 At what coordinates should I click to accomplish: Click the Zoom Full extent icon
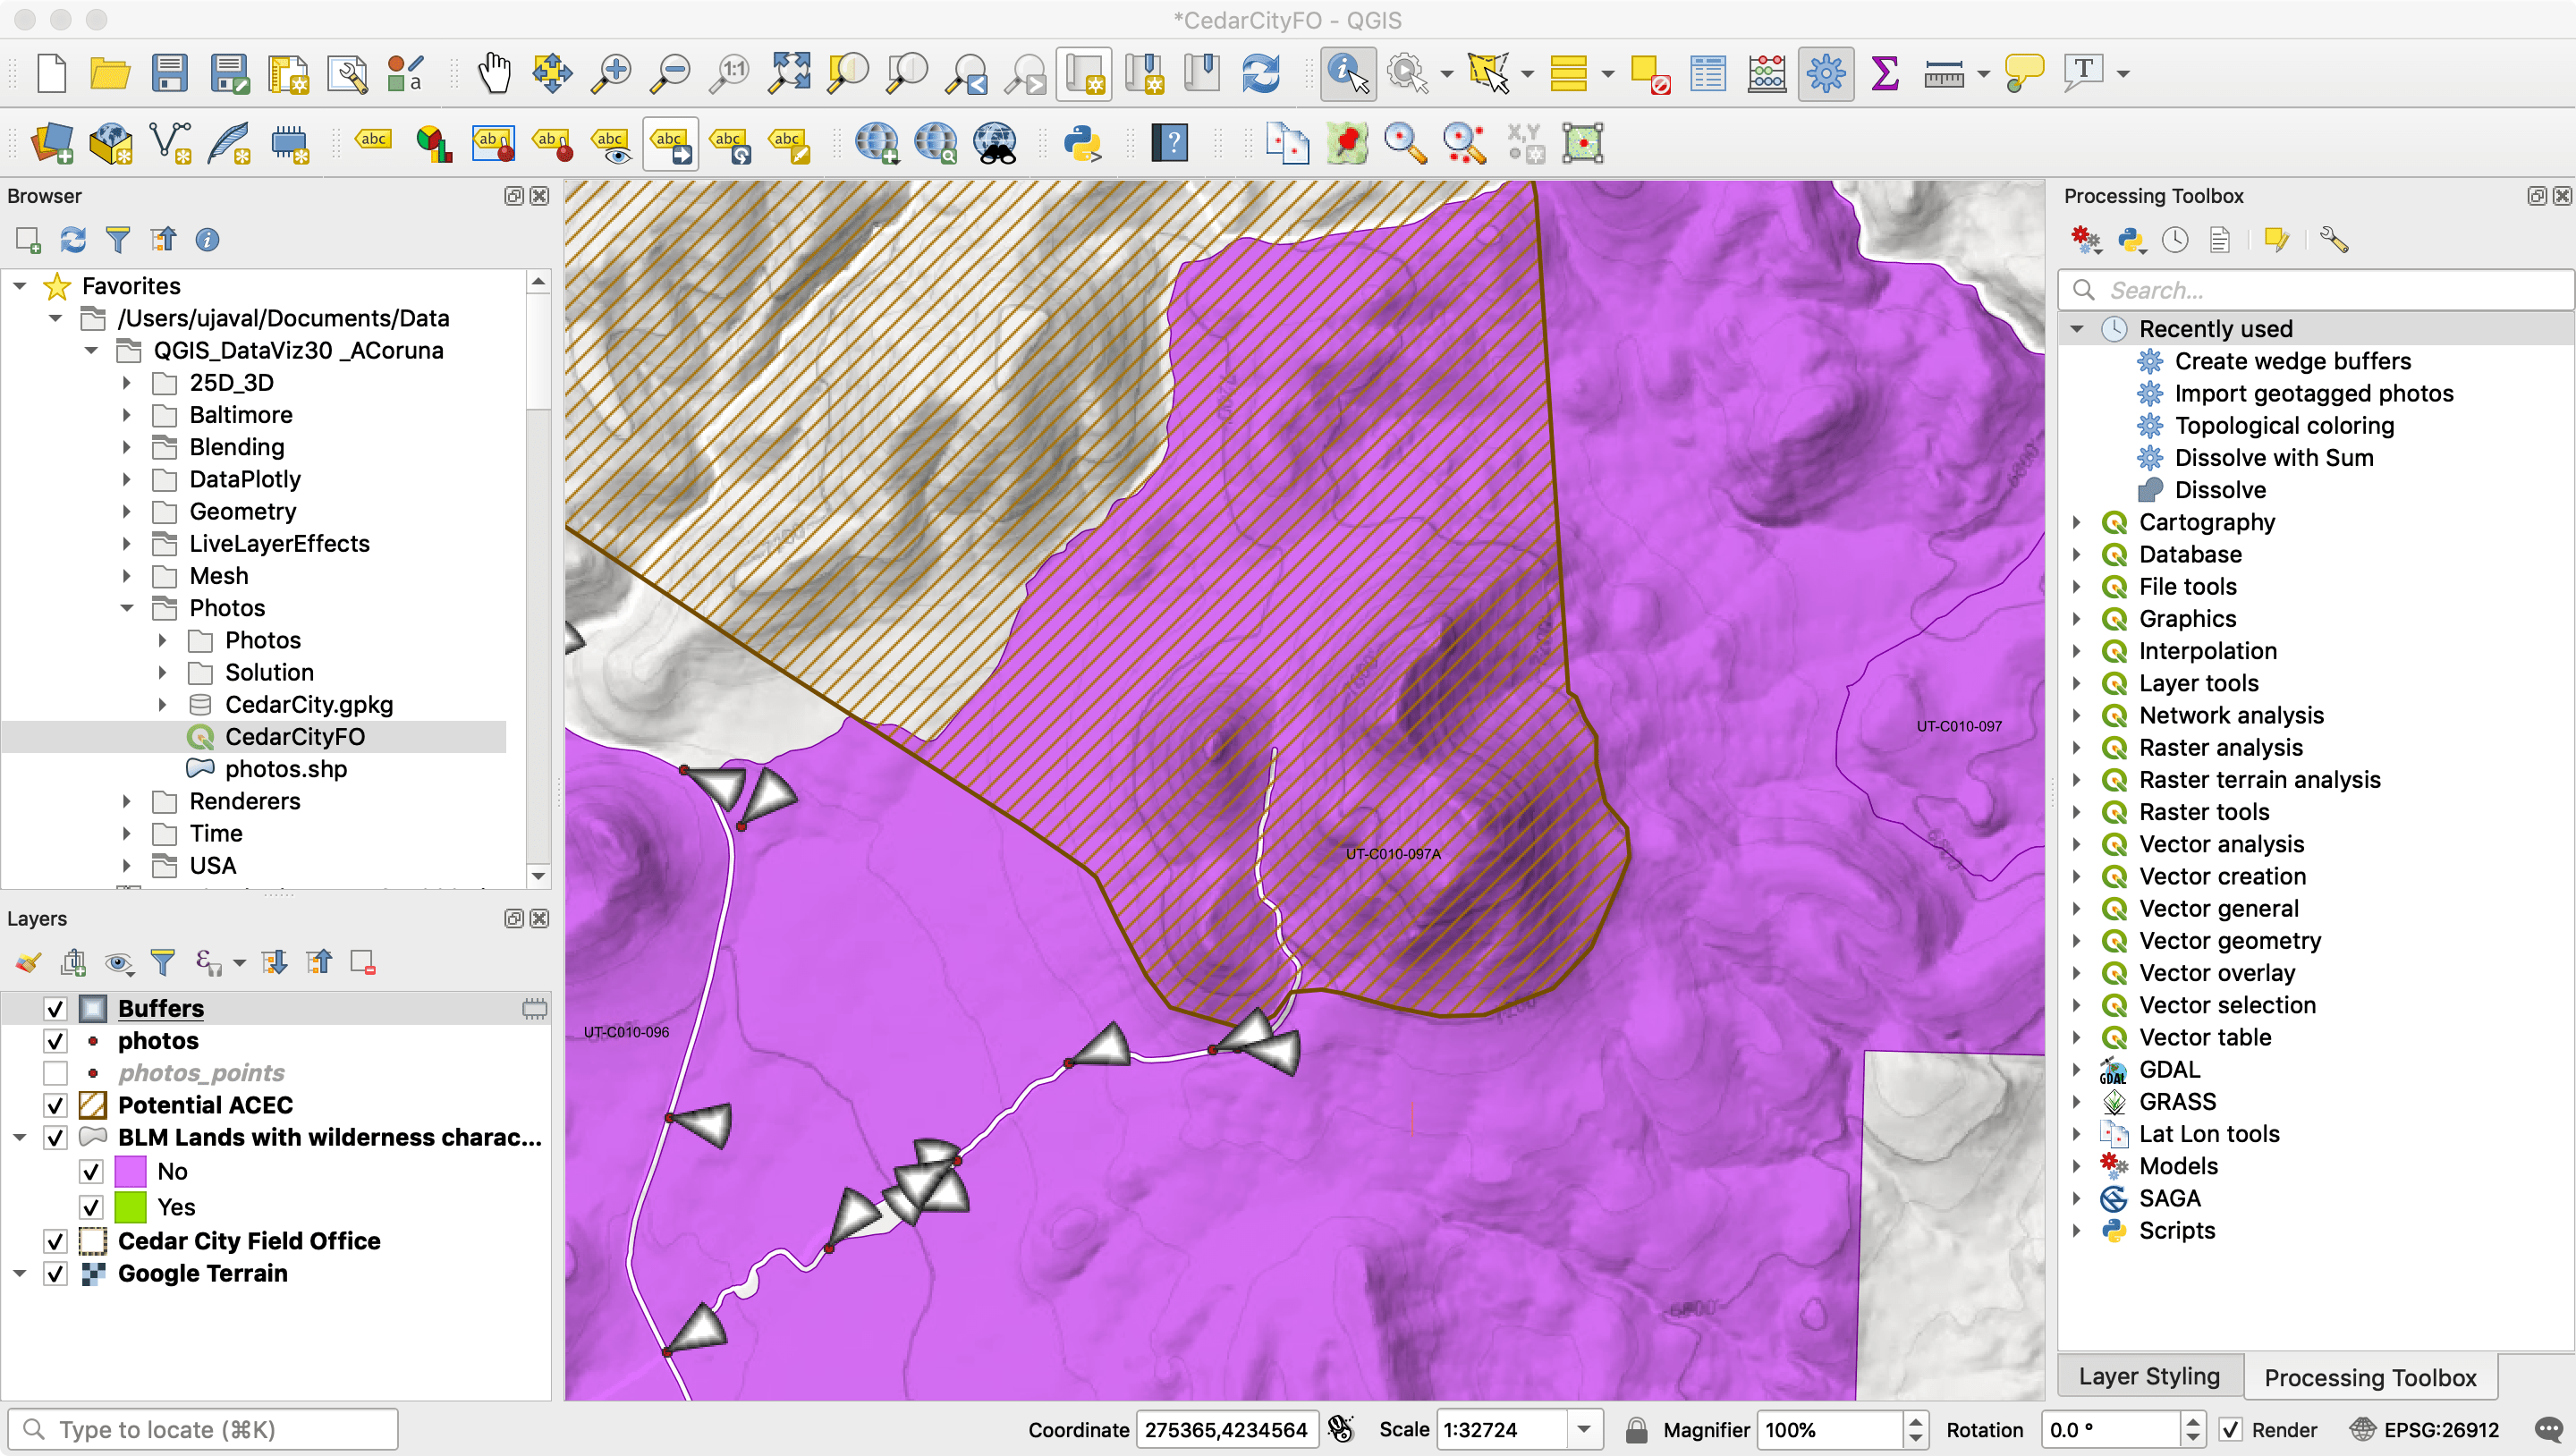click(789, 73)
